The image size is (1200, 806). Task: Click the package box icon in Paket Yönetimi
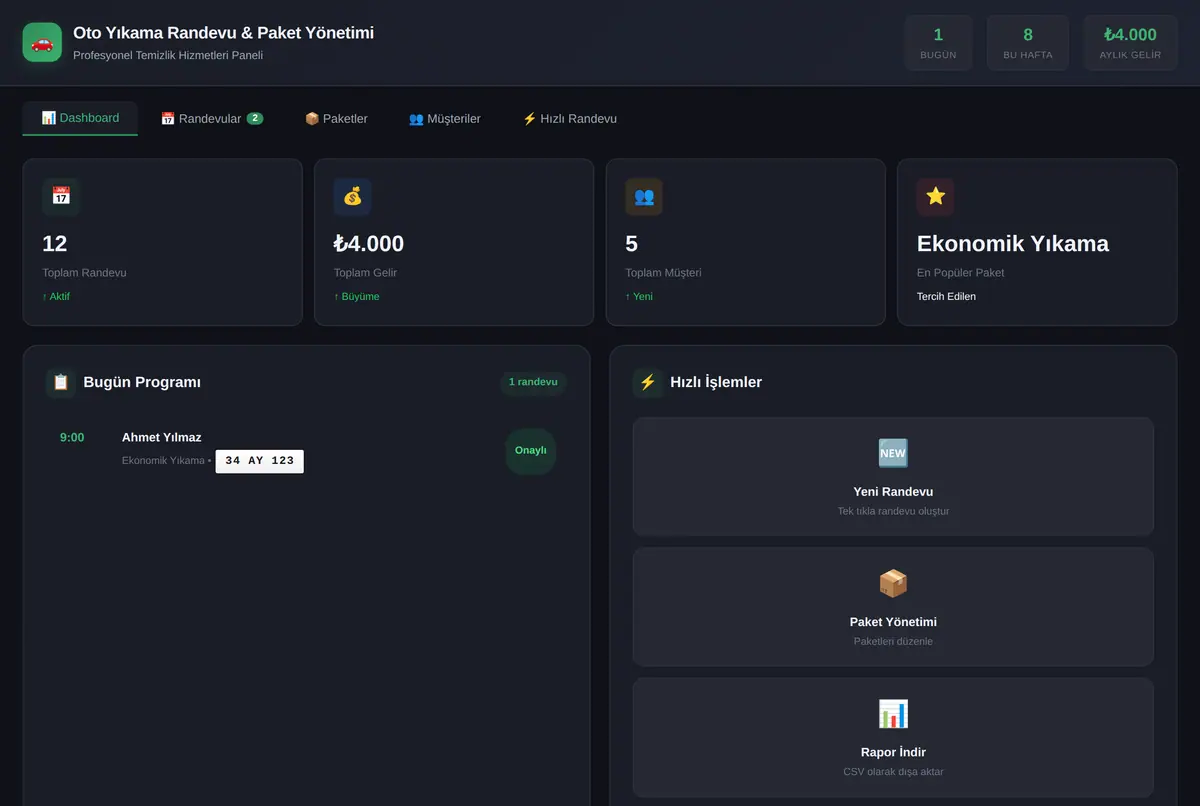tap(893, 583)
